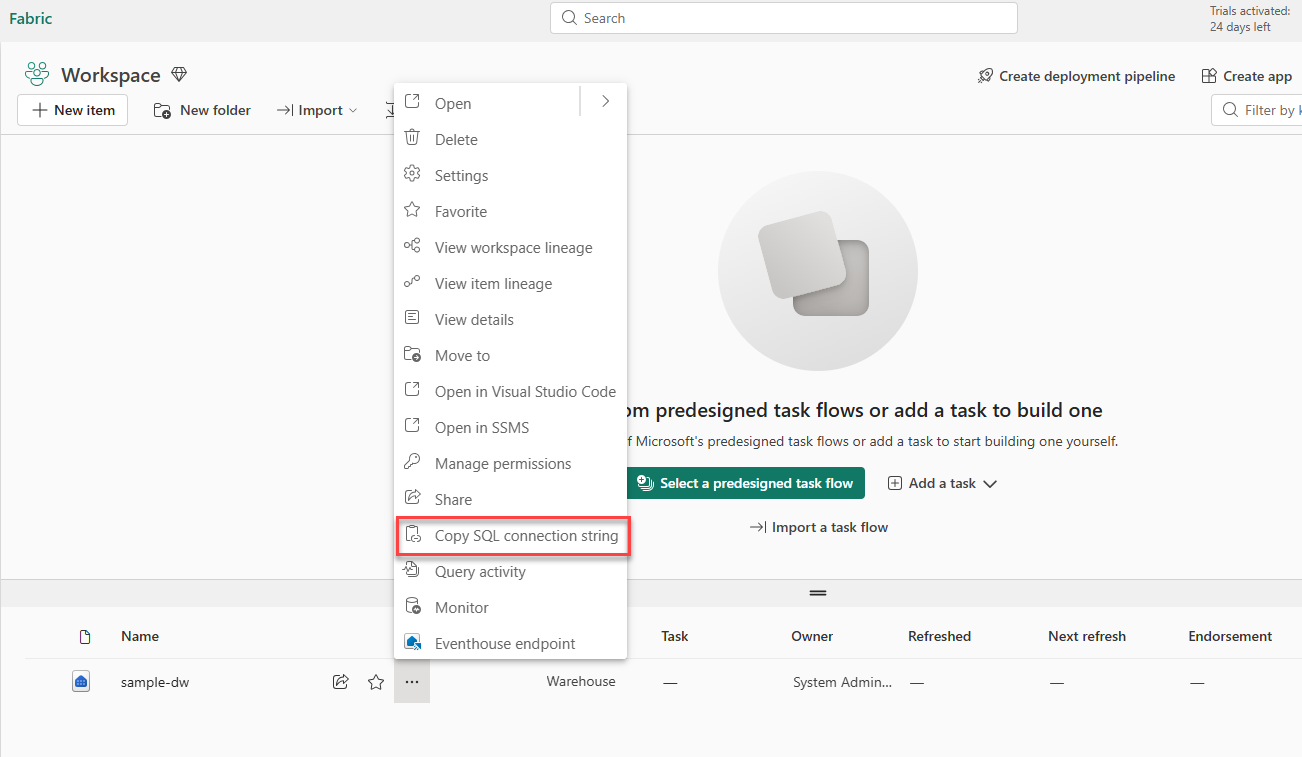The height and width of the screenshot is (757, 1302).
Task: Sort by the Next refresh column header
Action: tap(1087, 636)
